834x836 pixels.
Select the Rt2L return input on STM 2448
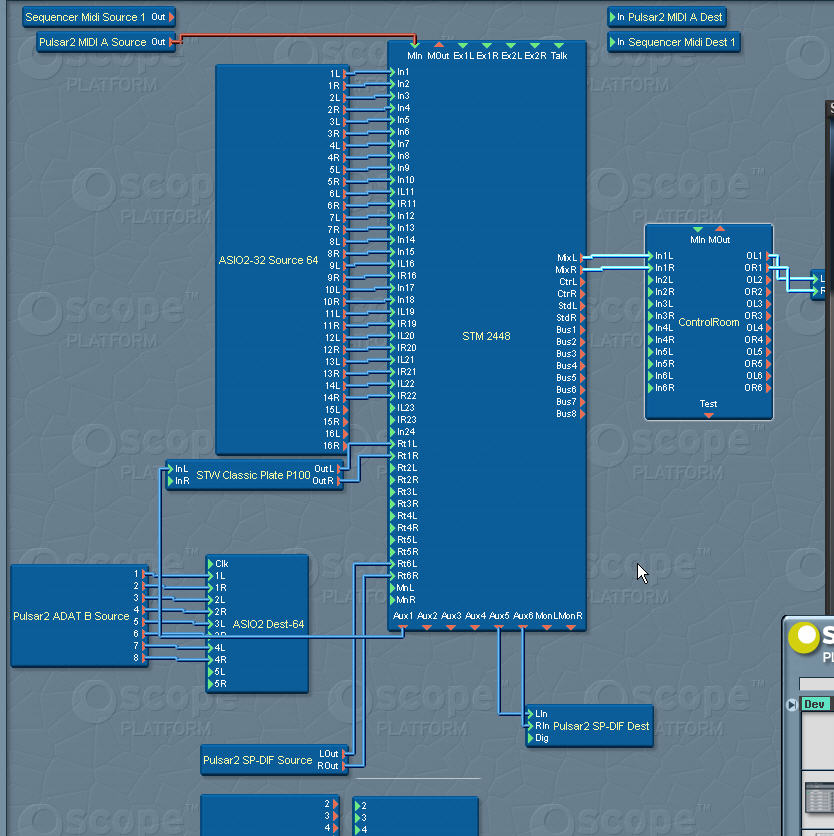coord(393,468)
